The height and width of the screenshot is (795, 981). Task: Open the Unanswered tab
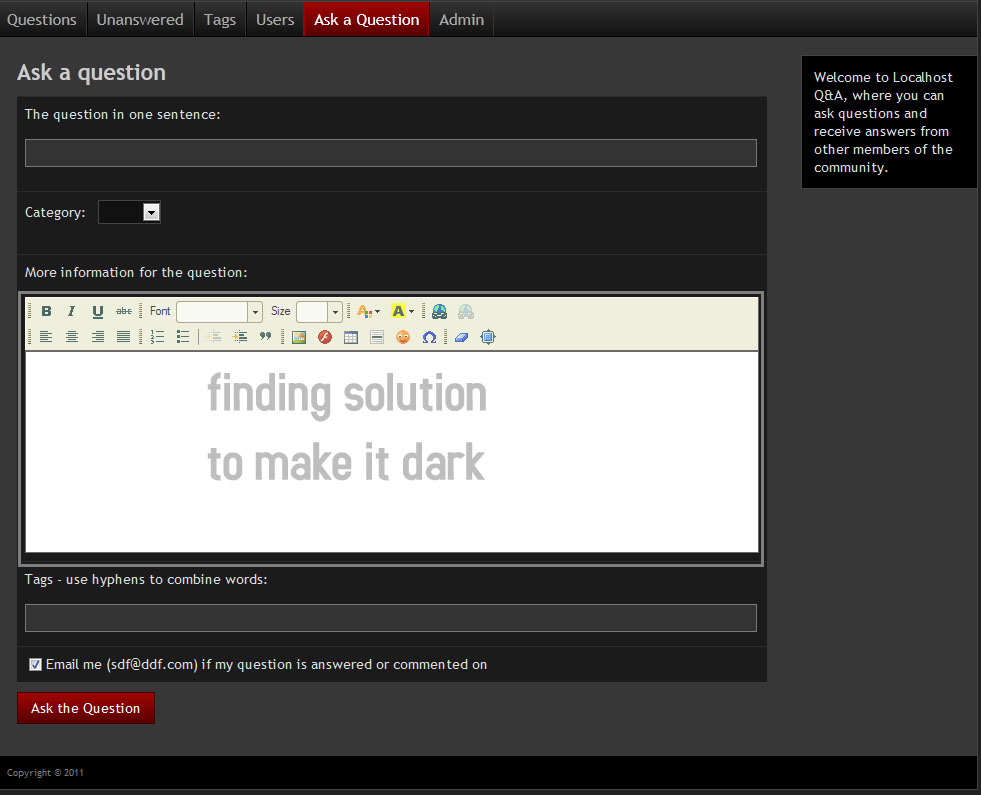pyautogui.click(x=140, y=19)
